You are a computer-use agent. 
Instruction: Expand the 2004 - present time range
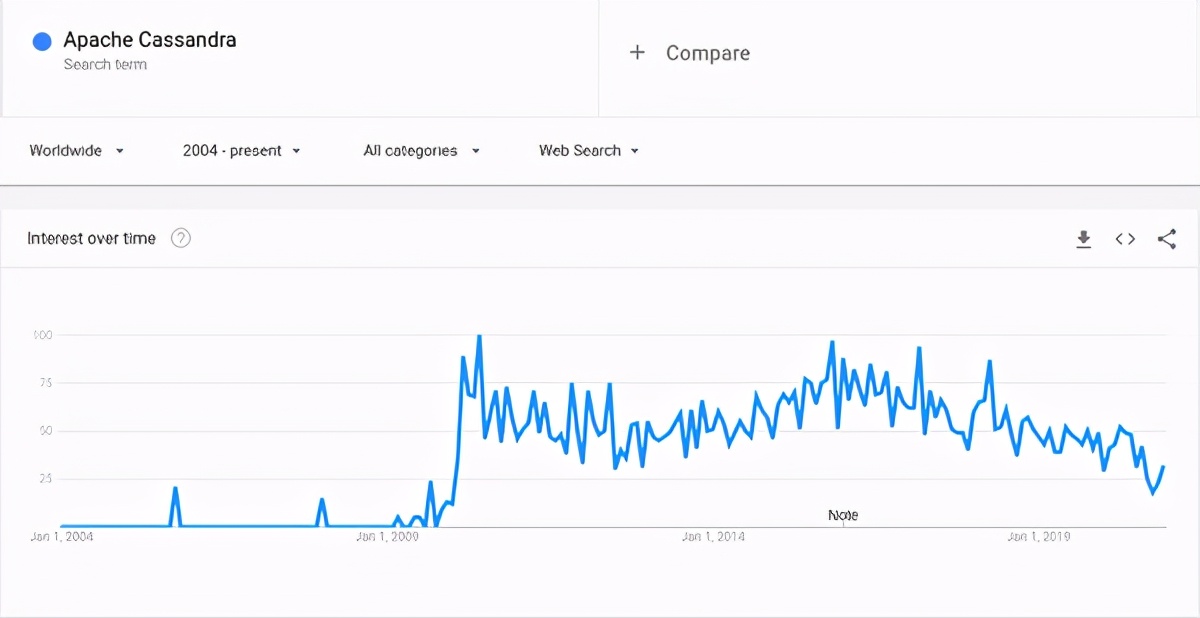241,151
